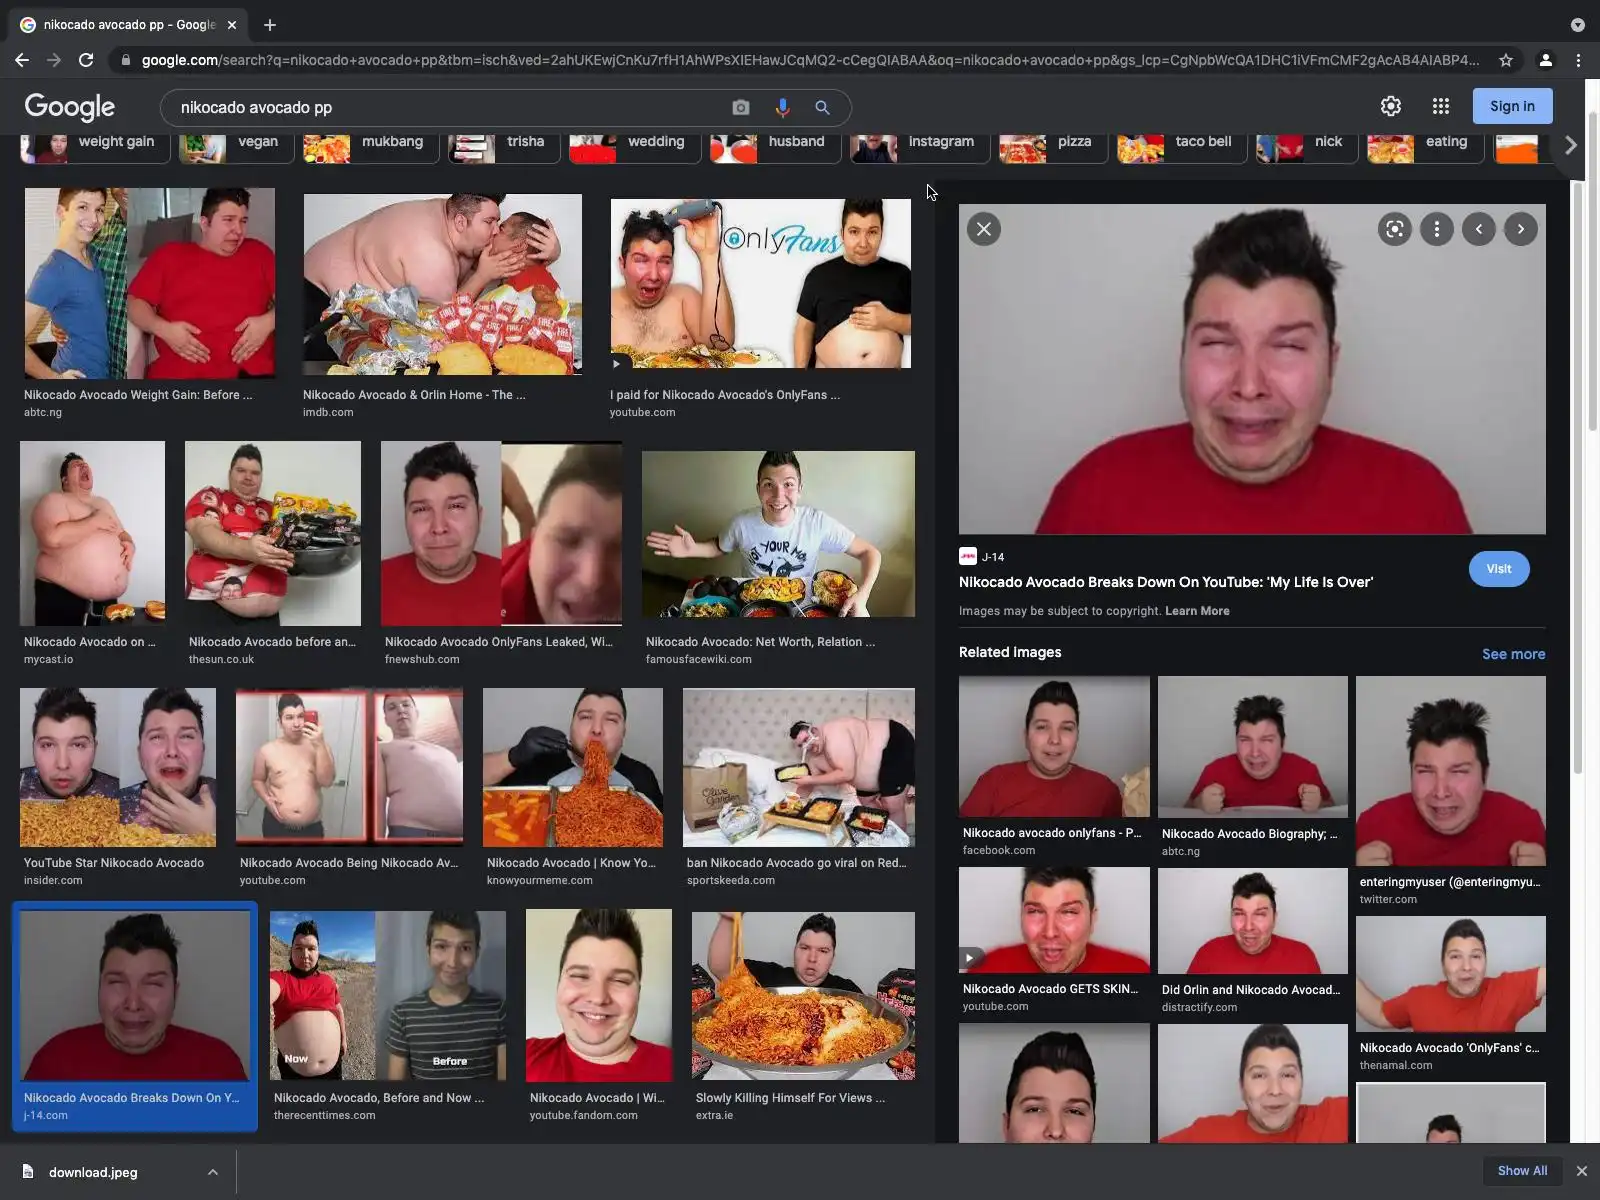Search inside image with Lens icon
The height and width of the screenshot is (1200, 1600).
click(1395, 229)
